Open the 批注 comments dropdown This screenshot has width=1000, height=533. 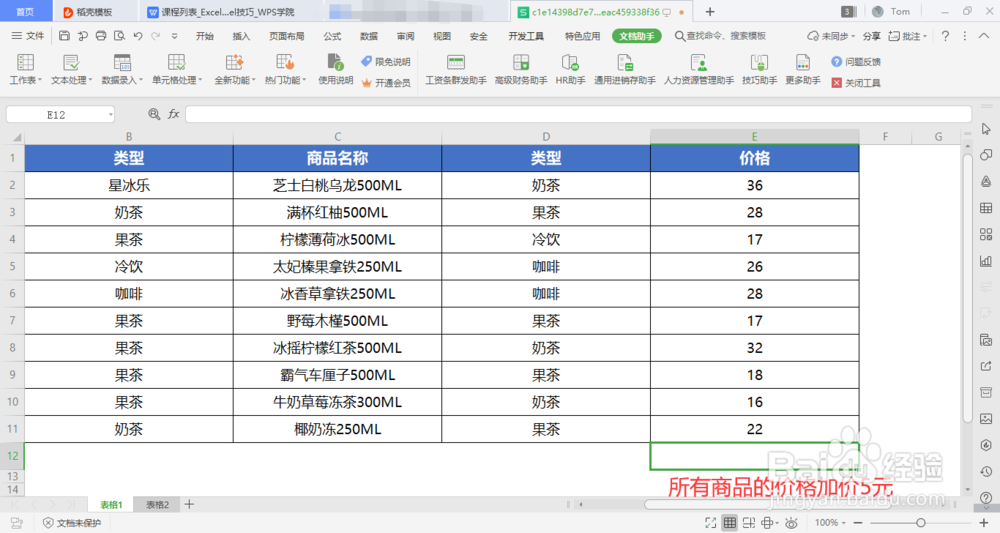coord(908,36)
